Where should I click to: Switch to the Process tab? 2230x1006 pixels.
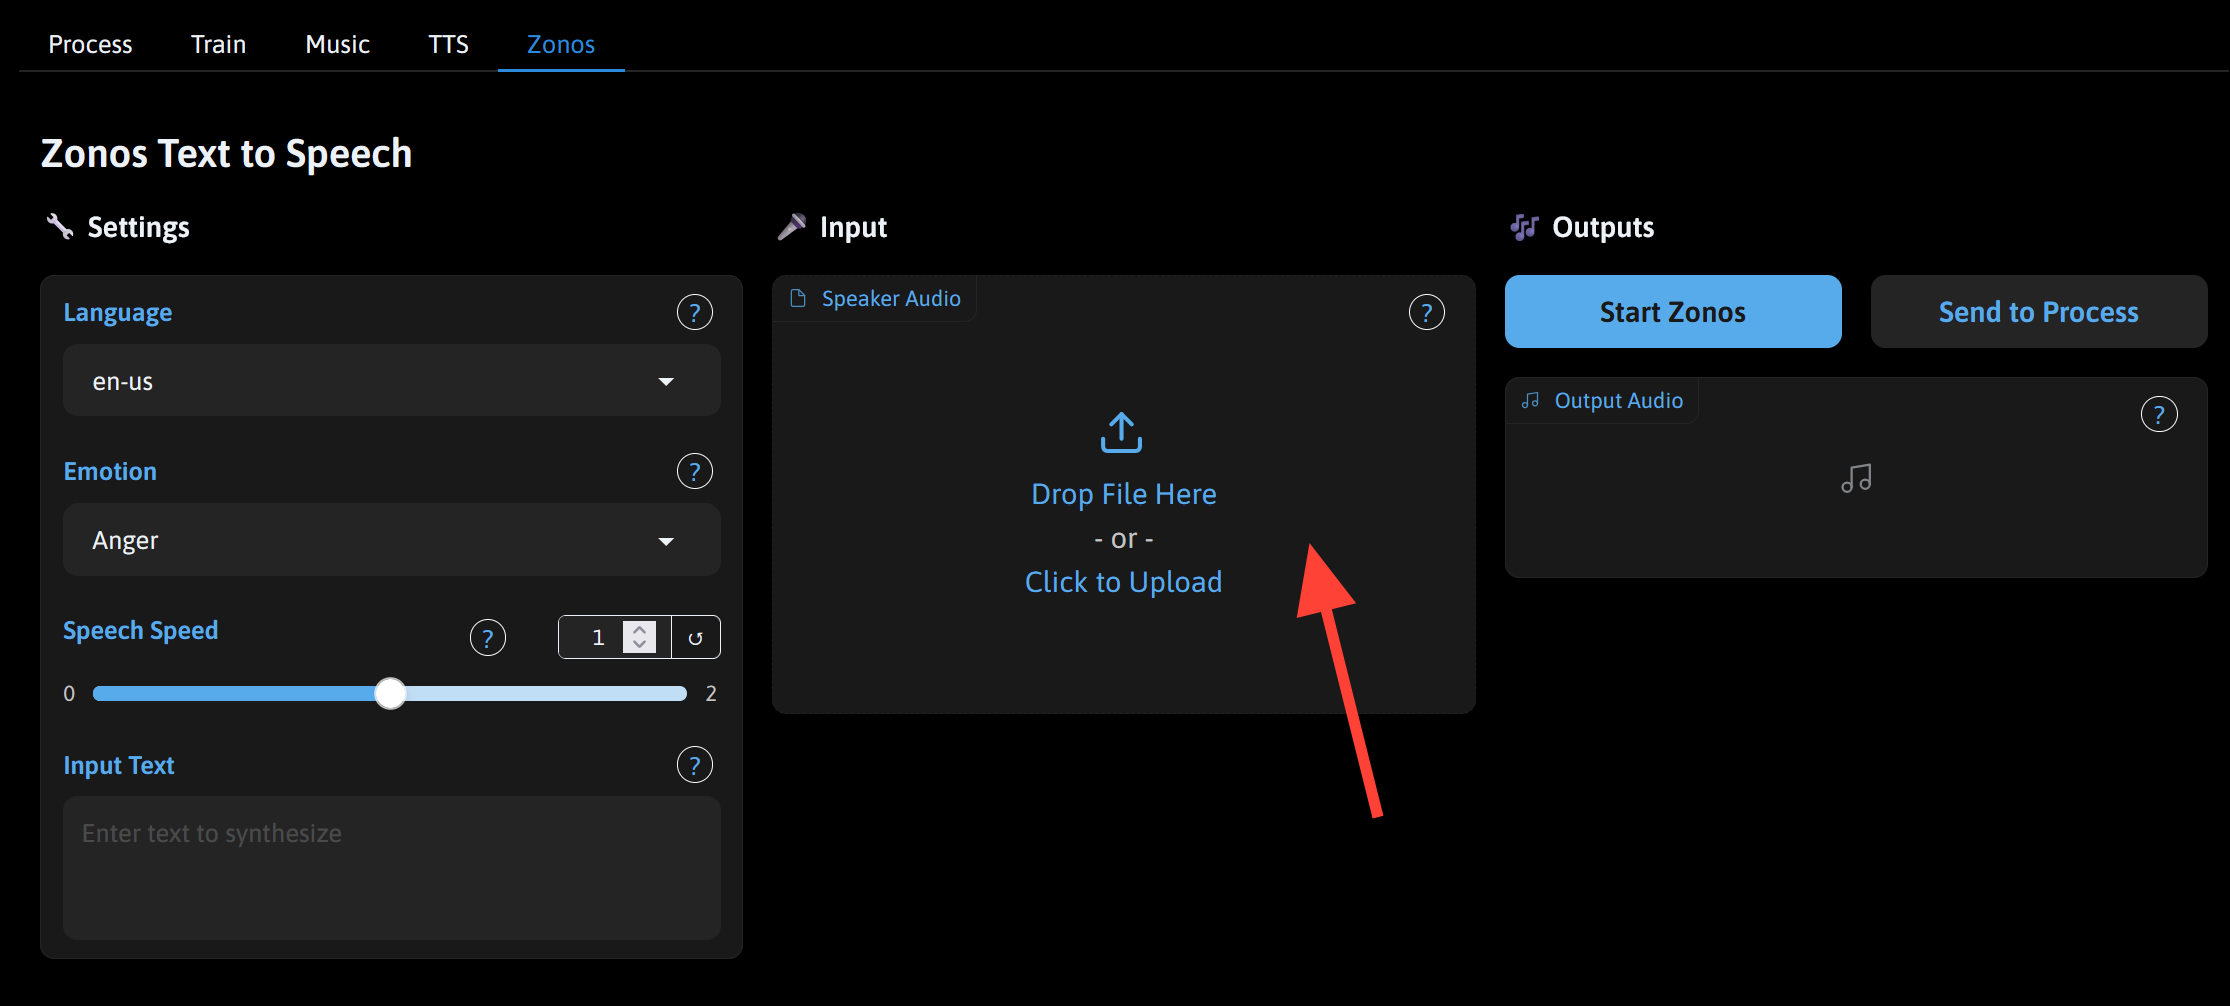90,44
